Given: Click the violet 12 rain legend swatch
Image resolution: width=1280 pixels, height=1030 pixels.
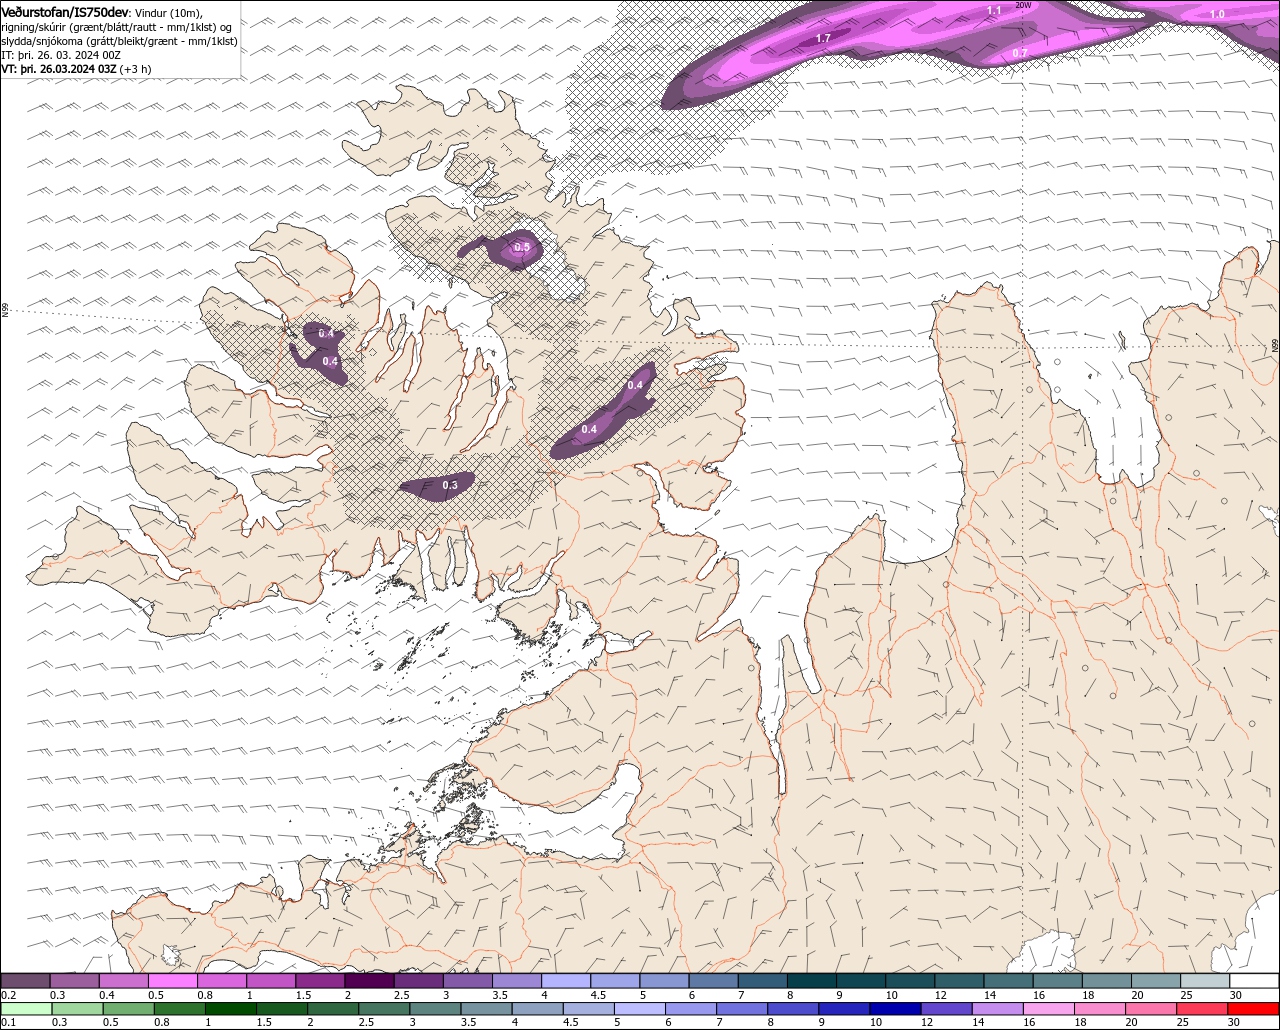Looking at the screenshot, I should point(946,1008).
